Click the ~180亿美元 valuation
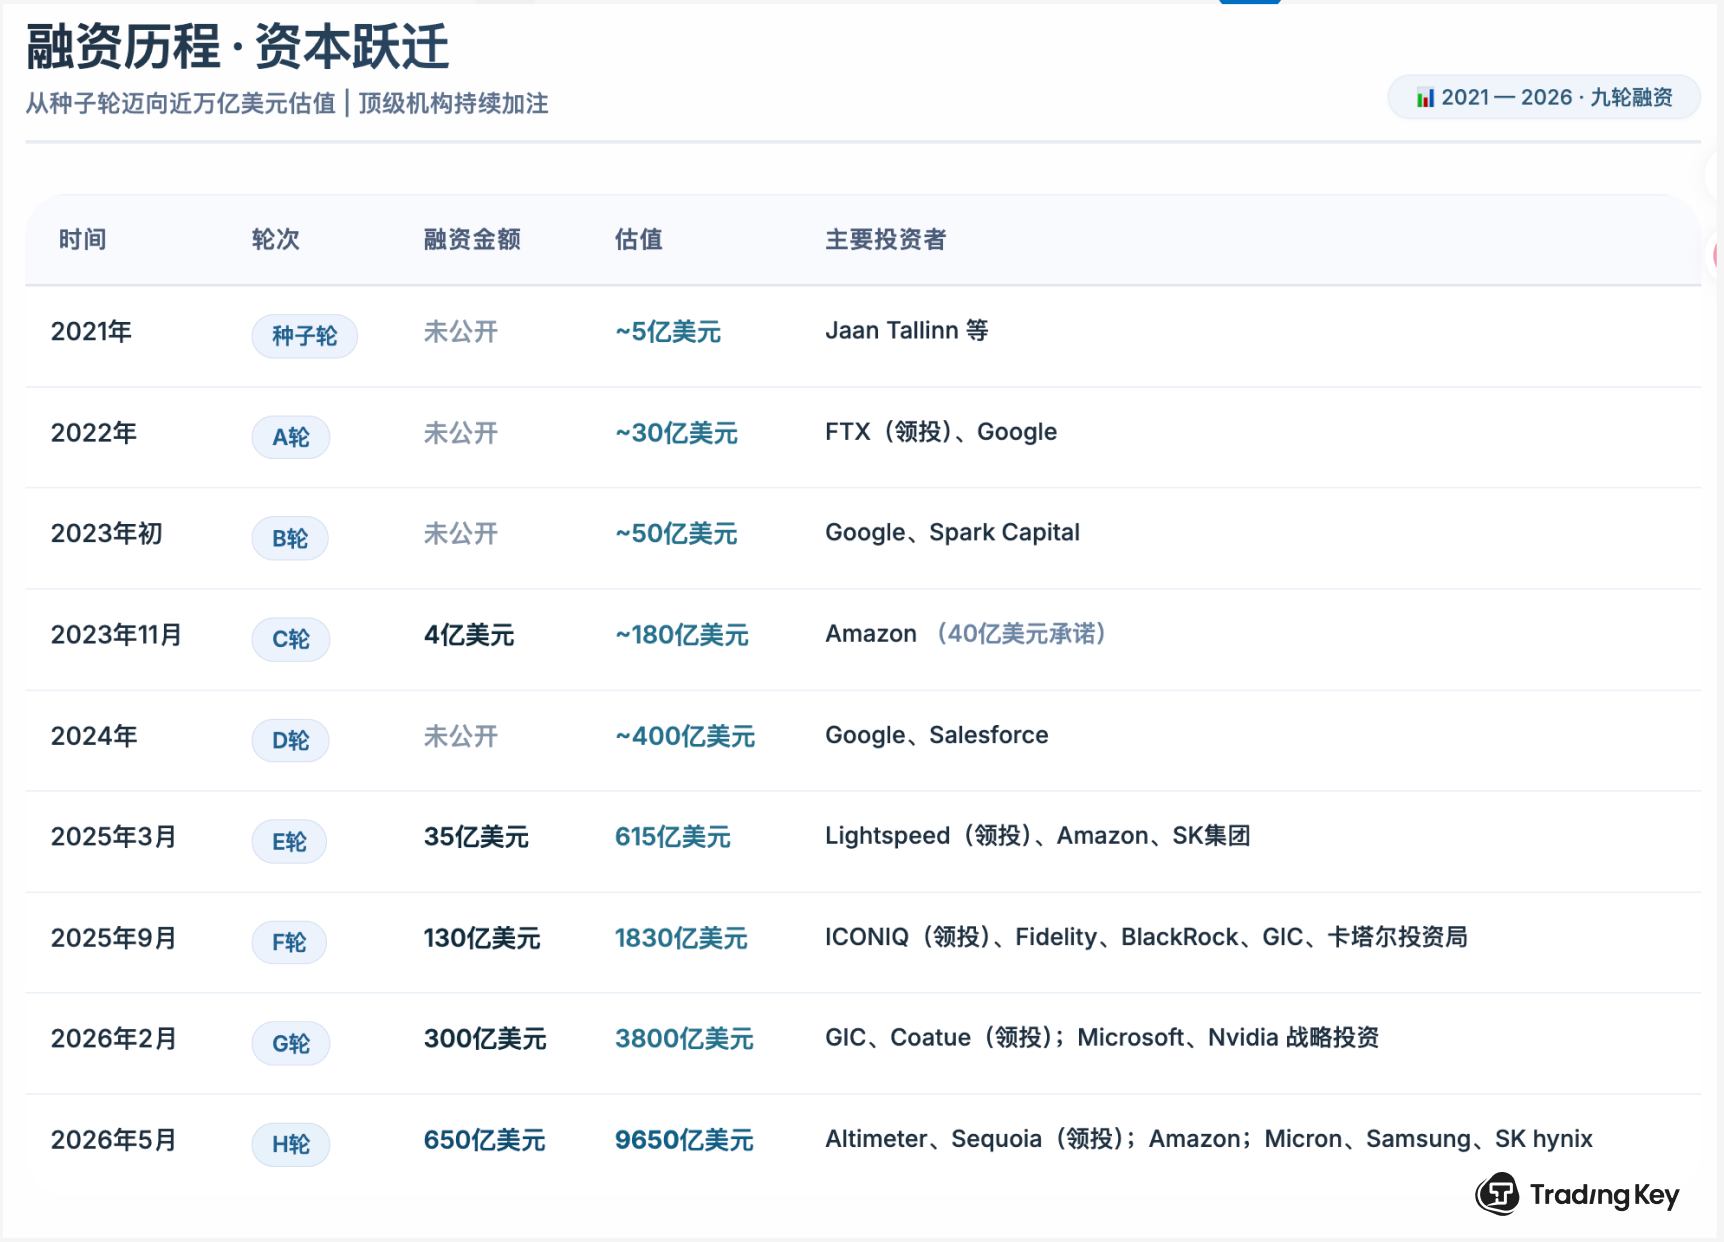 point(682,634)
